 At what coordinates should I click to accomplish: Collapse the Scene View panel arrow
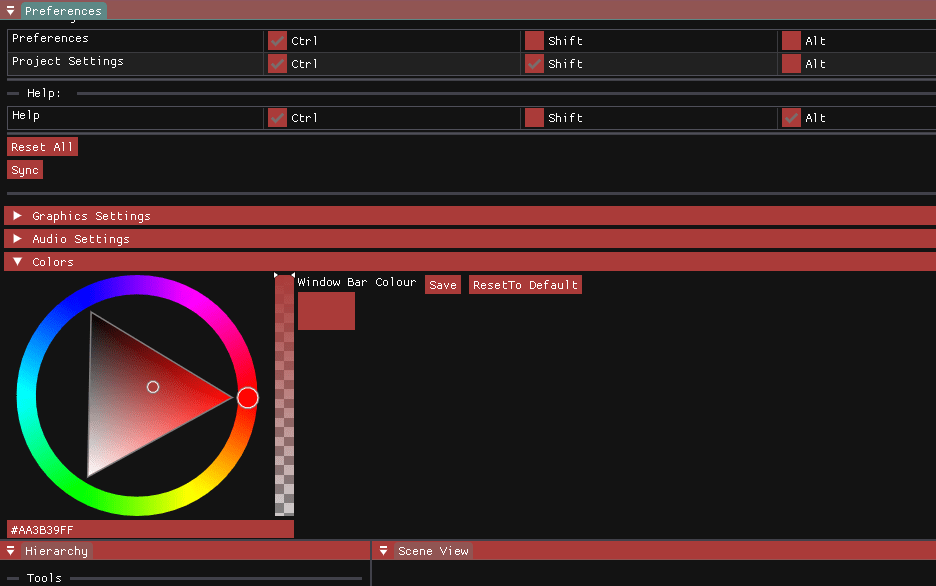384,551
